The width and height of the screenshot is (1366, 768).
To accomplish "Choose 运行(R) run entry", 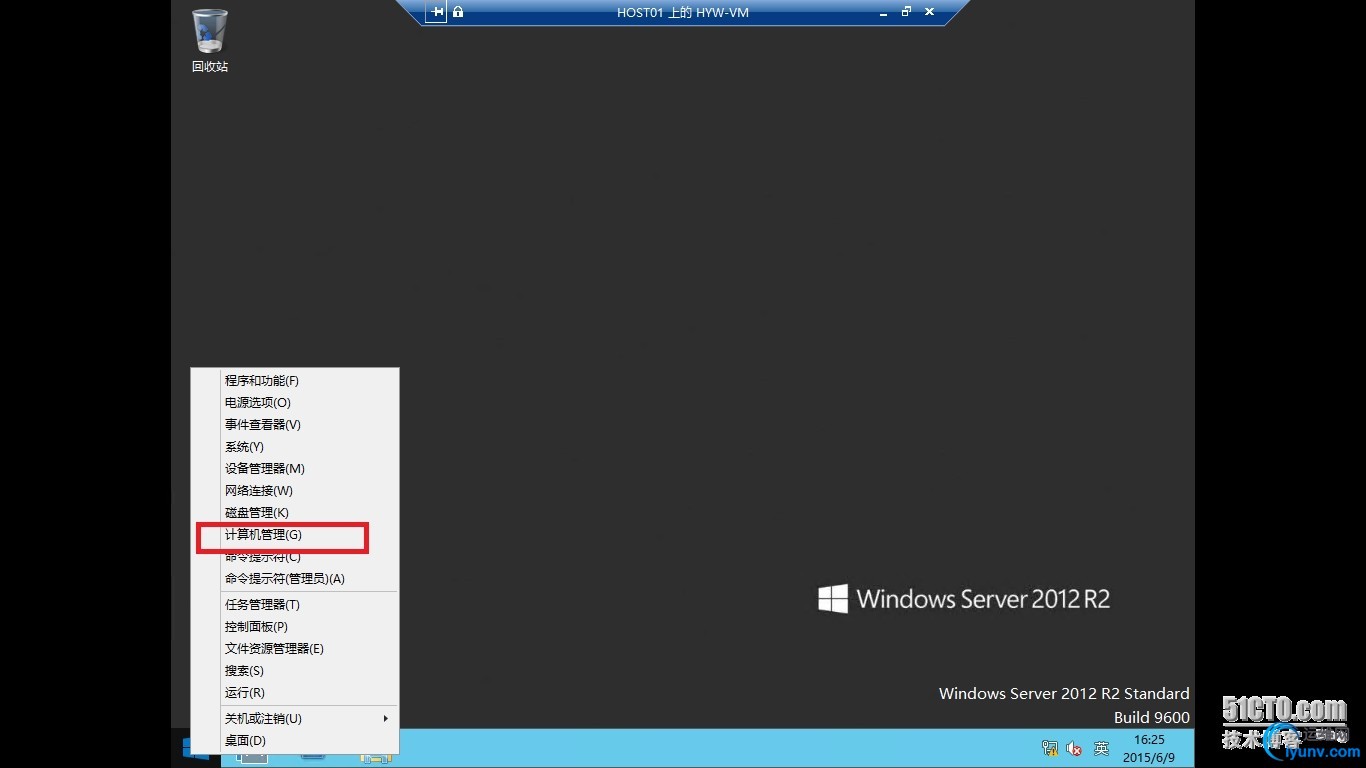I will [x=295, y=693].
